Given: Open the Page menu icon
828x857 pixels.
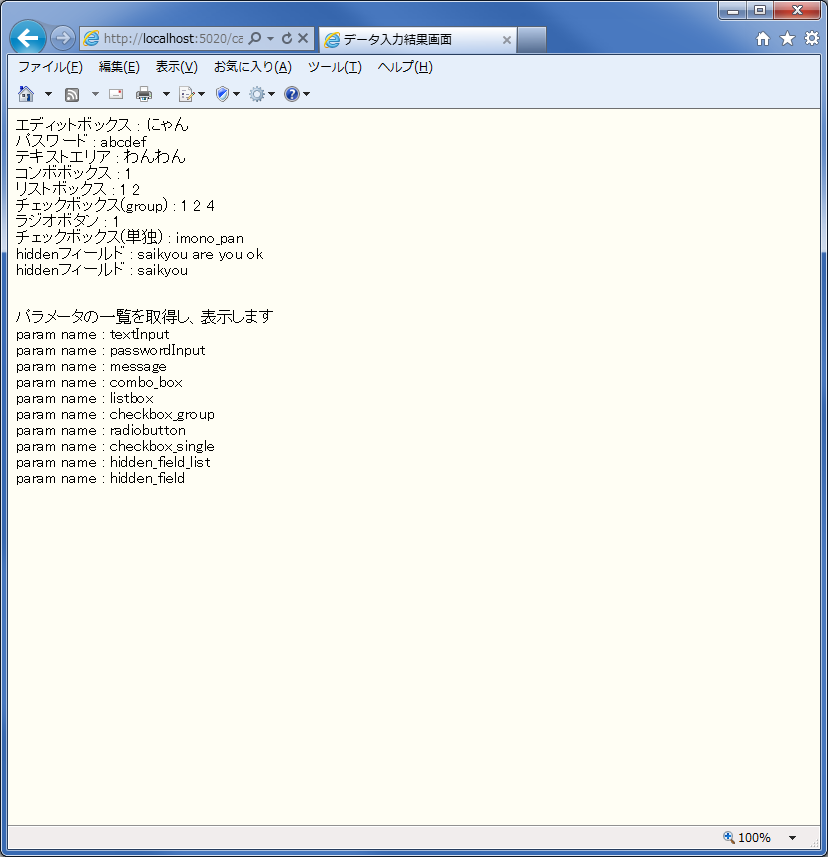Looking at the screenshot, I should pyautogui.click(x=191, y=94).
